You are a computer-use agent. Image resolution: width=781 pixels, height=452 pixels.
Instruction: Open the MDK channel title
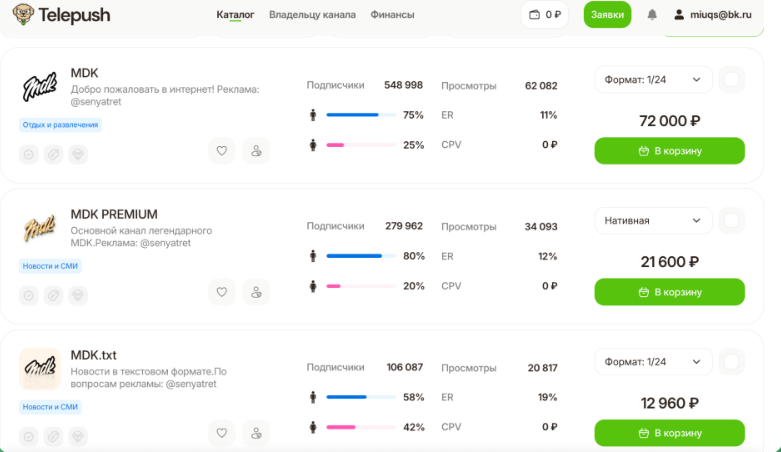tap(84, 73)
